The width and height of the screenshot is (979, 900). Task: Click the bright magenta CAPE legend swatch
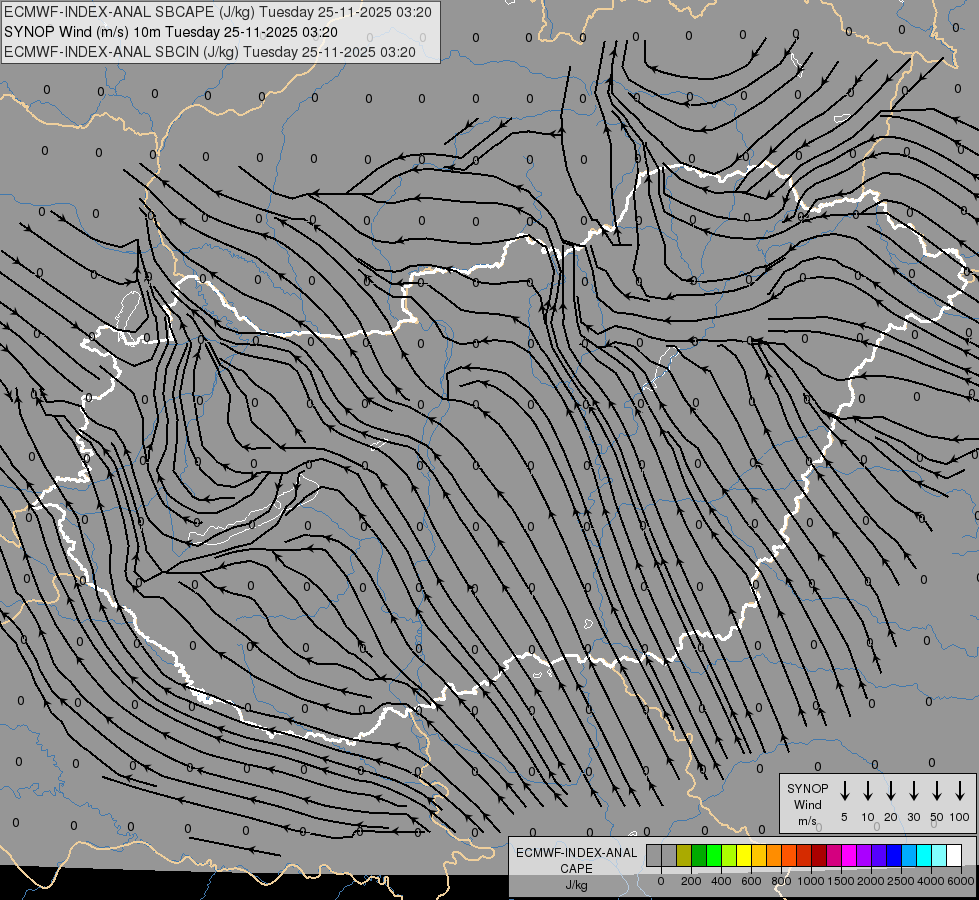pyautogui.click(x=849, y=855)
